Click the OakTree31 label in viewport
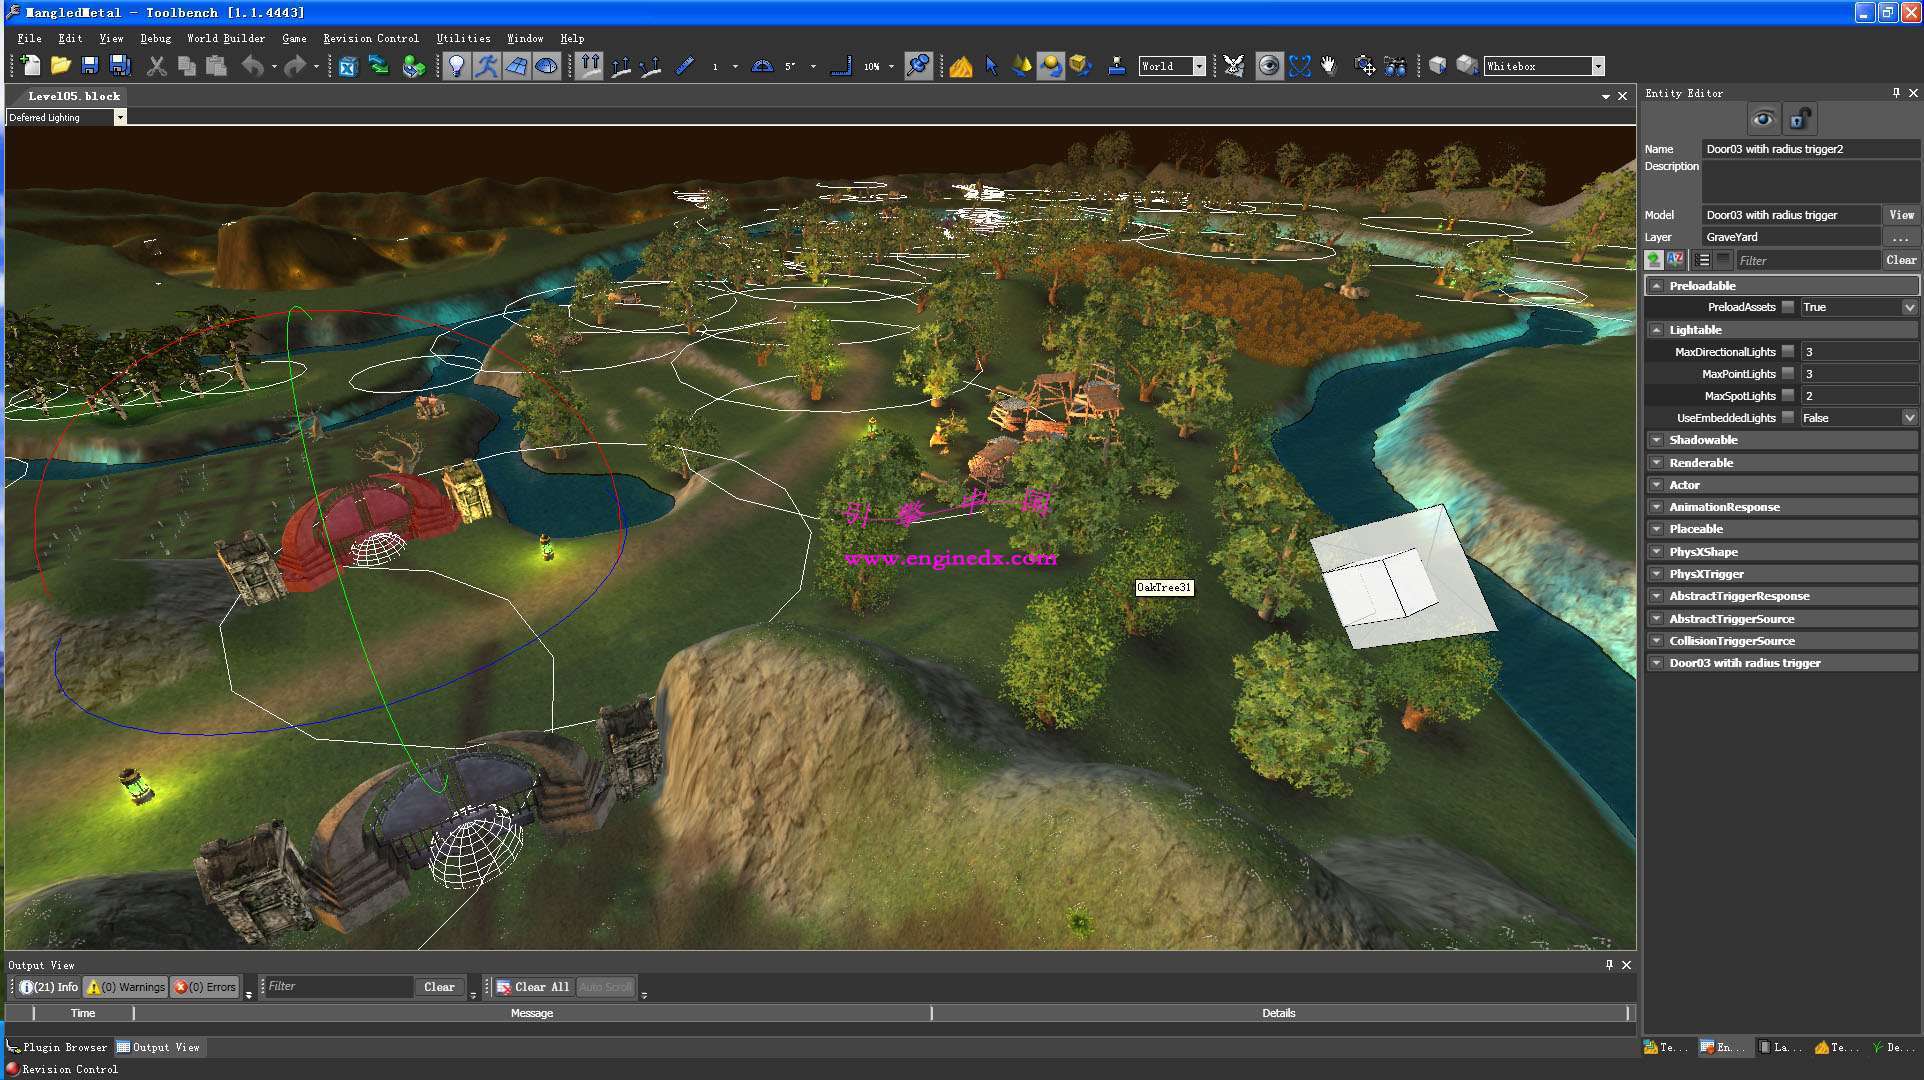 (1164, 587)
